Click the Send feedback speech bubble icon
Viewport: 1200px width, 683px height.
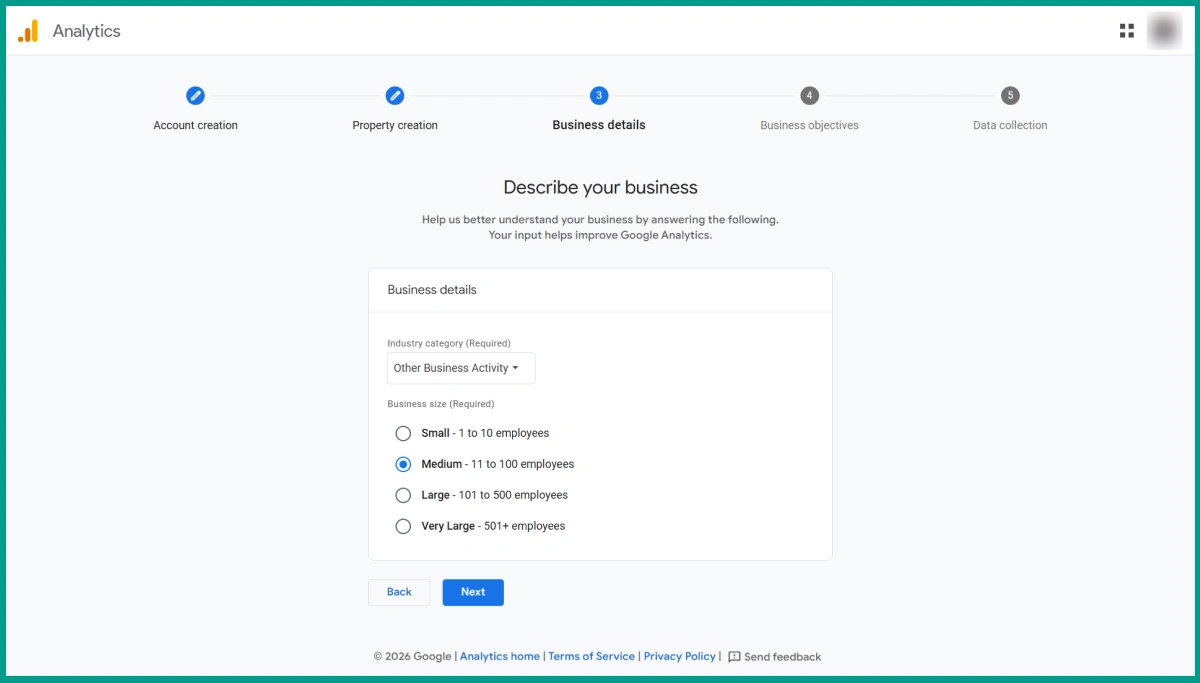point(735,657)
